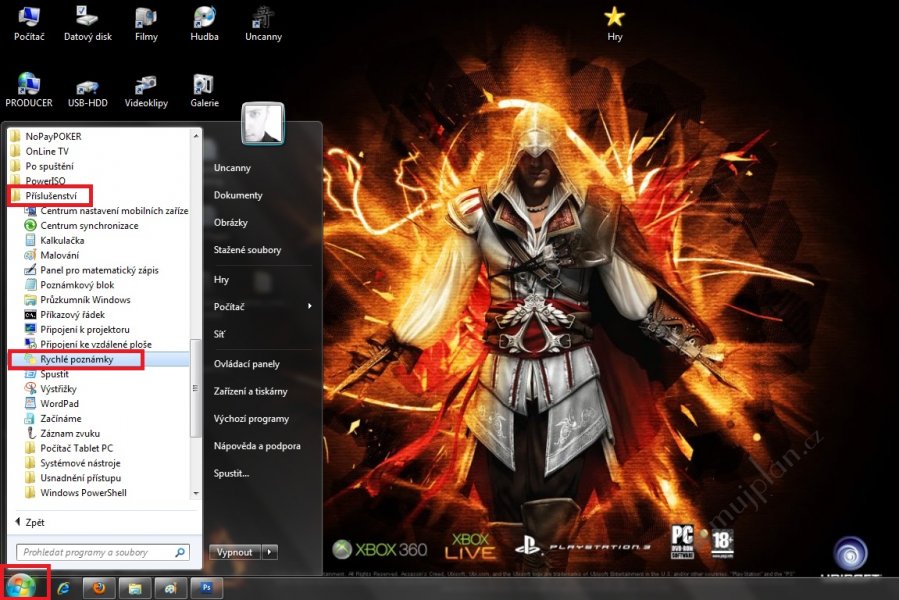Open Zařízení a tiskárny

point(251,392)
